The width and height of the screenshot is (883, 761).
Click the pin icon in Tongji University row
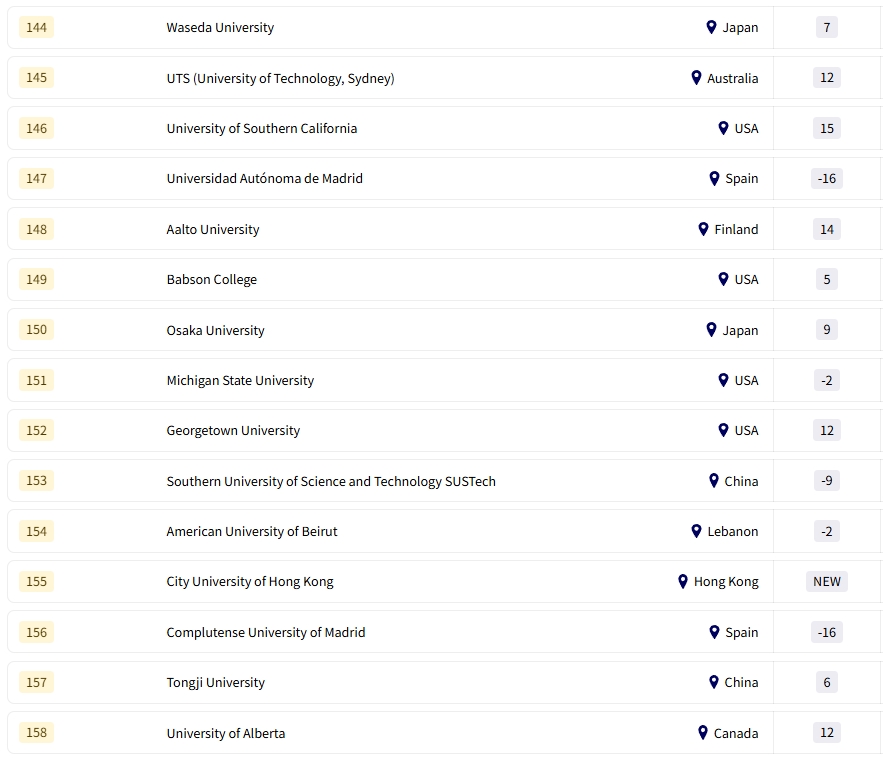click(714, 682)
